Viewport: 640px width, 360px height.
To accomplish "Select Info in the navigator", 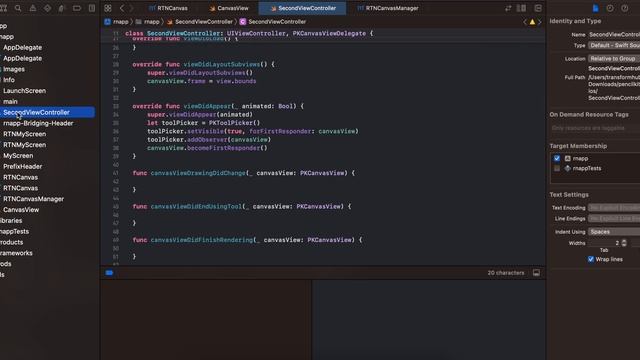I will pos(9,80).
